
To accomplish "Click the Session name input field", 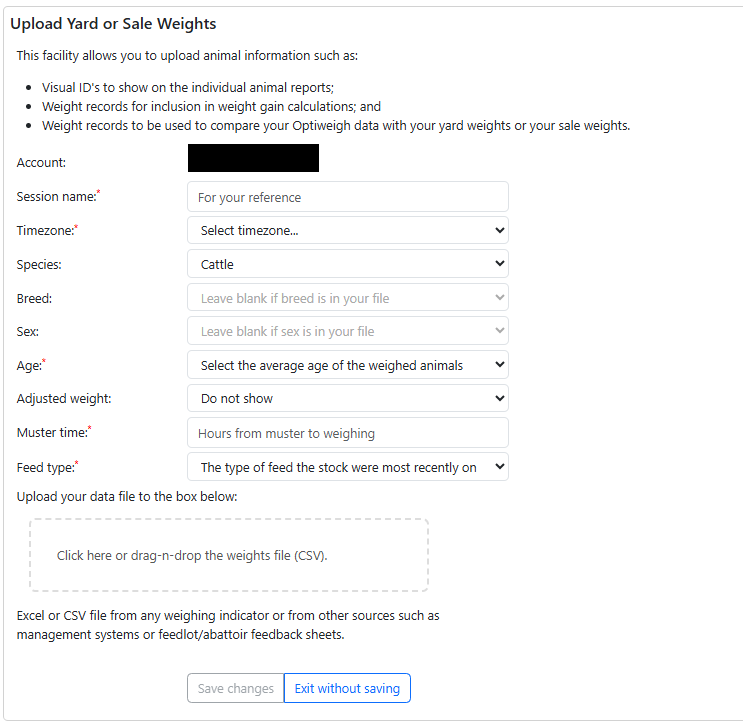I will tap(347, 197).
